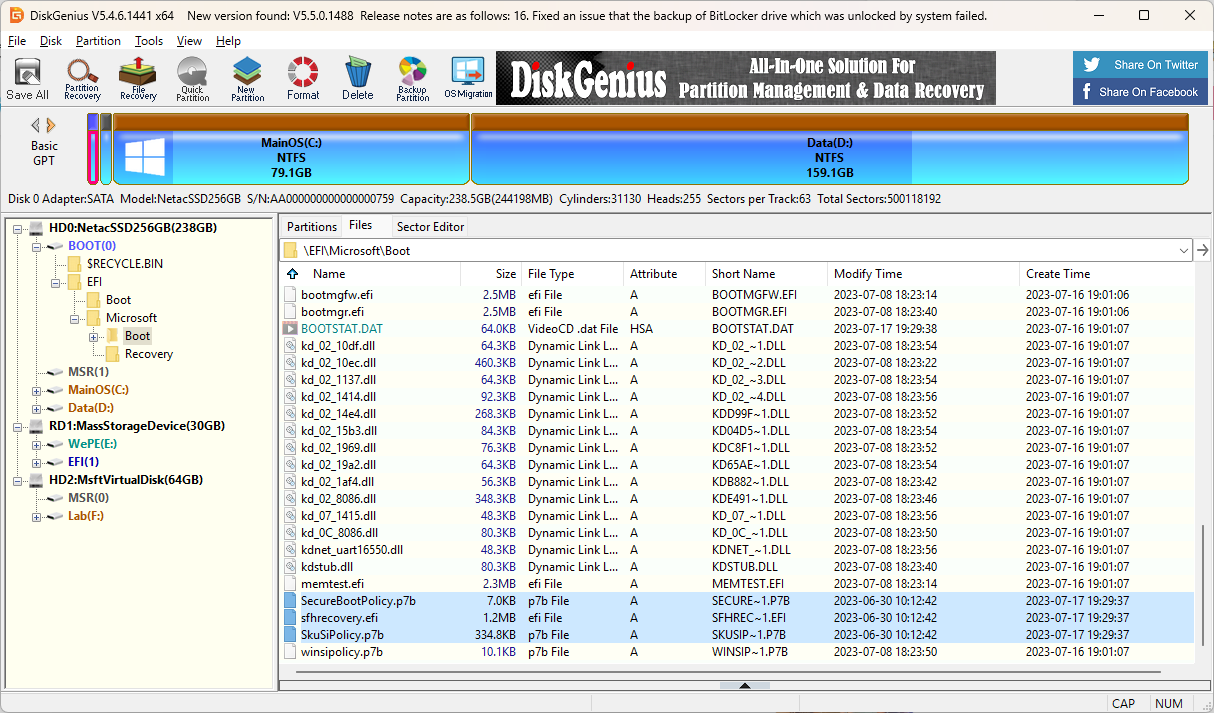Select EFI(1) under RD1 MassStorageDevice
The width and height of the screenshot is (1214, 713).
tap(83, 462)
